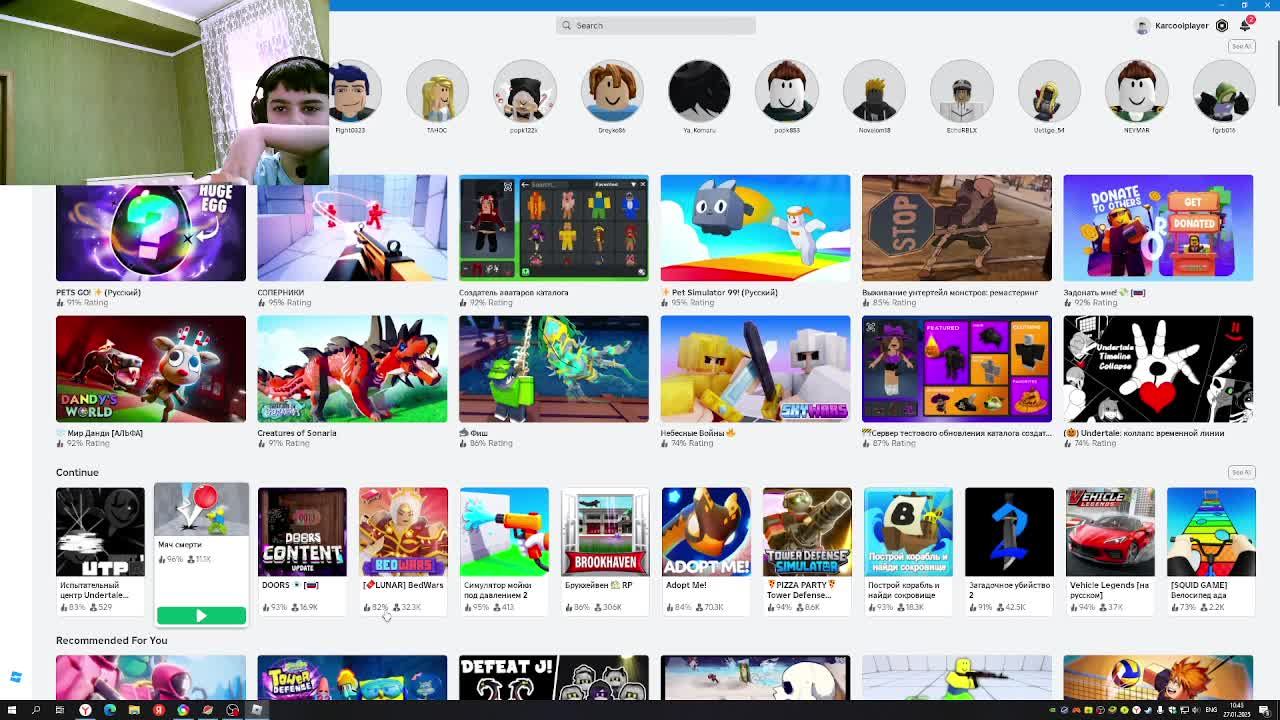Click See All next to friends list
The width and height of the screenshot is (1280, 720).
1241,46
